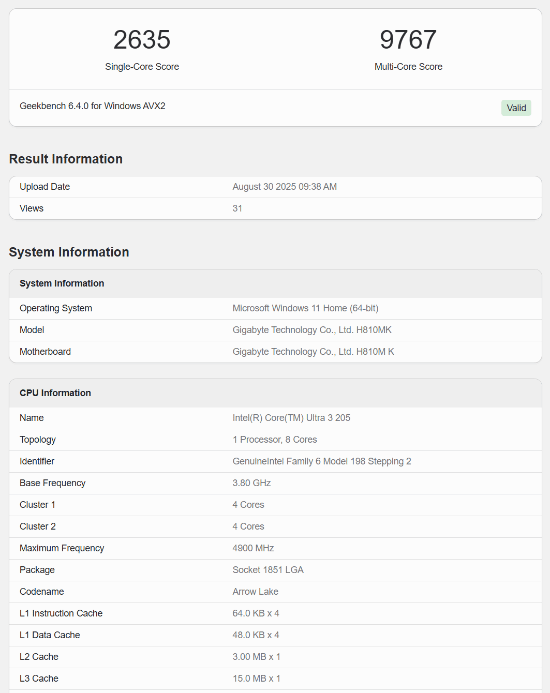This screenshot has height=693, width=550.
Task: Click the L3 Cache 15.0 MB value
Action: 256,678
